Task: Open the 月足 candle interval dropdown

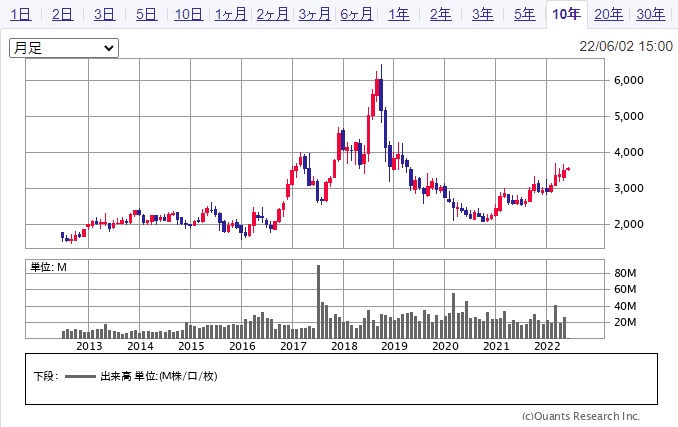Action: point(64,48)
